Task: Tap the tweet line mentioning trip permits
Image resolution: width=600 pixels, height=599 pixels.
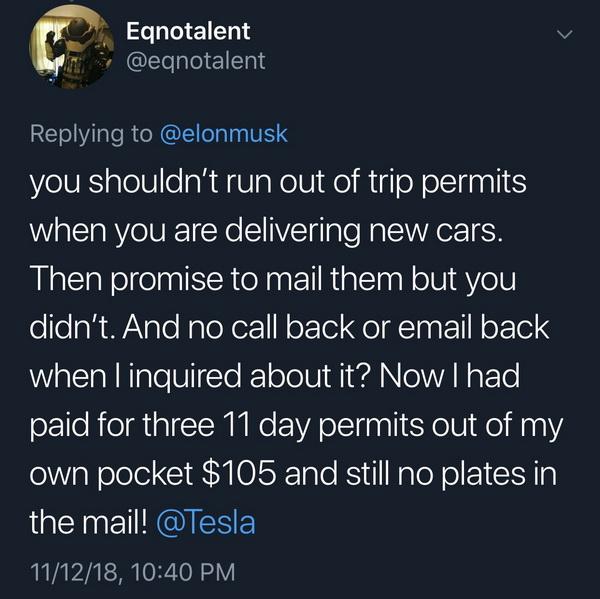Action: tap(278, 183)
